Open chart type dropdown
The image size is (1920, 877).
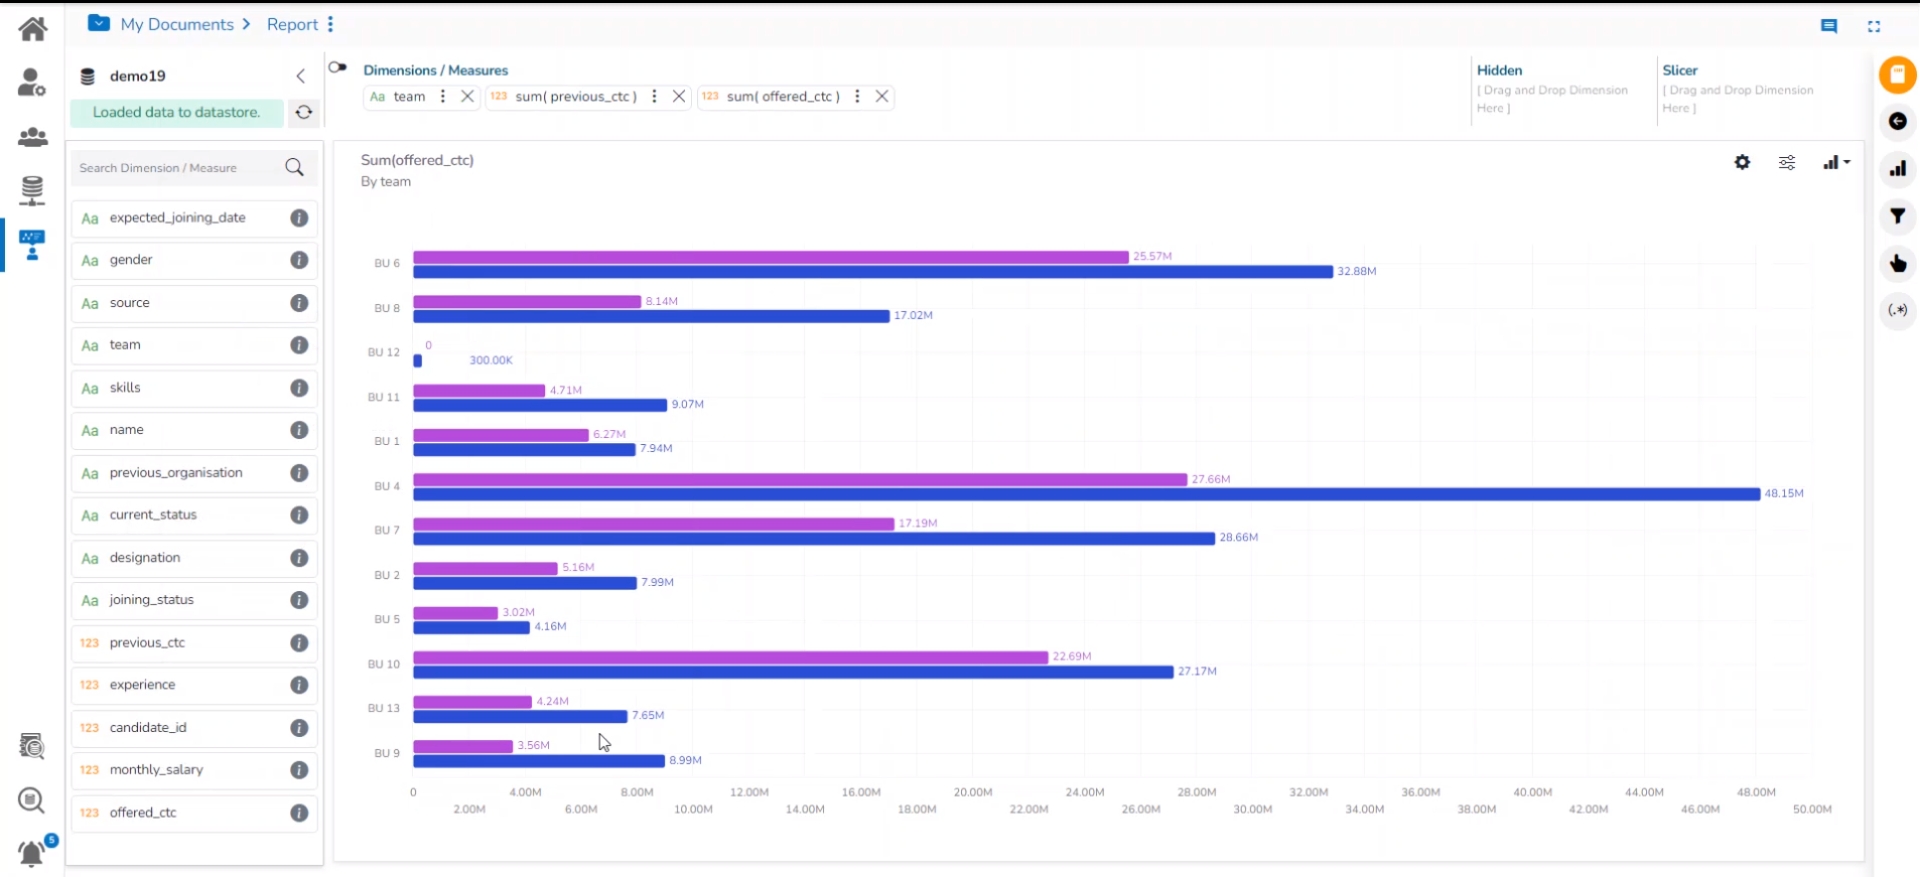1836,162
